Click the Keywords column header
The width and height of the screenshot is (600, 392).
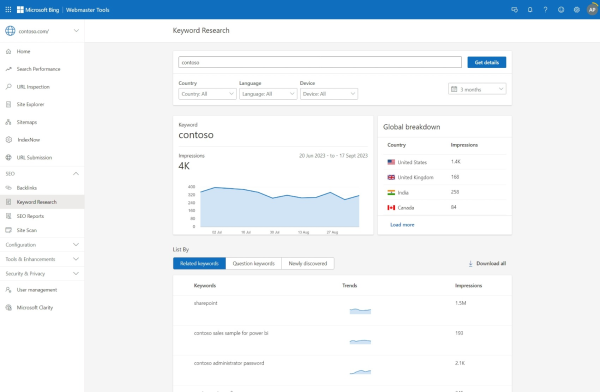click(x=205, y=286)
